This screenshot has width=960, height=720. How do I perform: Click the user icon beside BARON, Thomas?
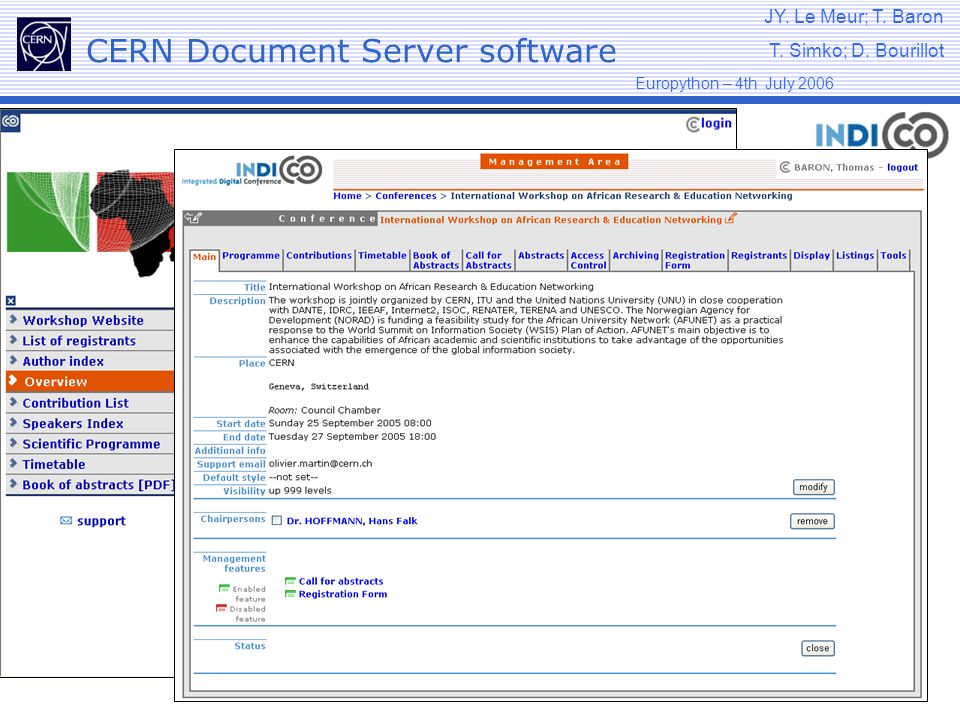click(x=785, y=167)
